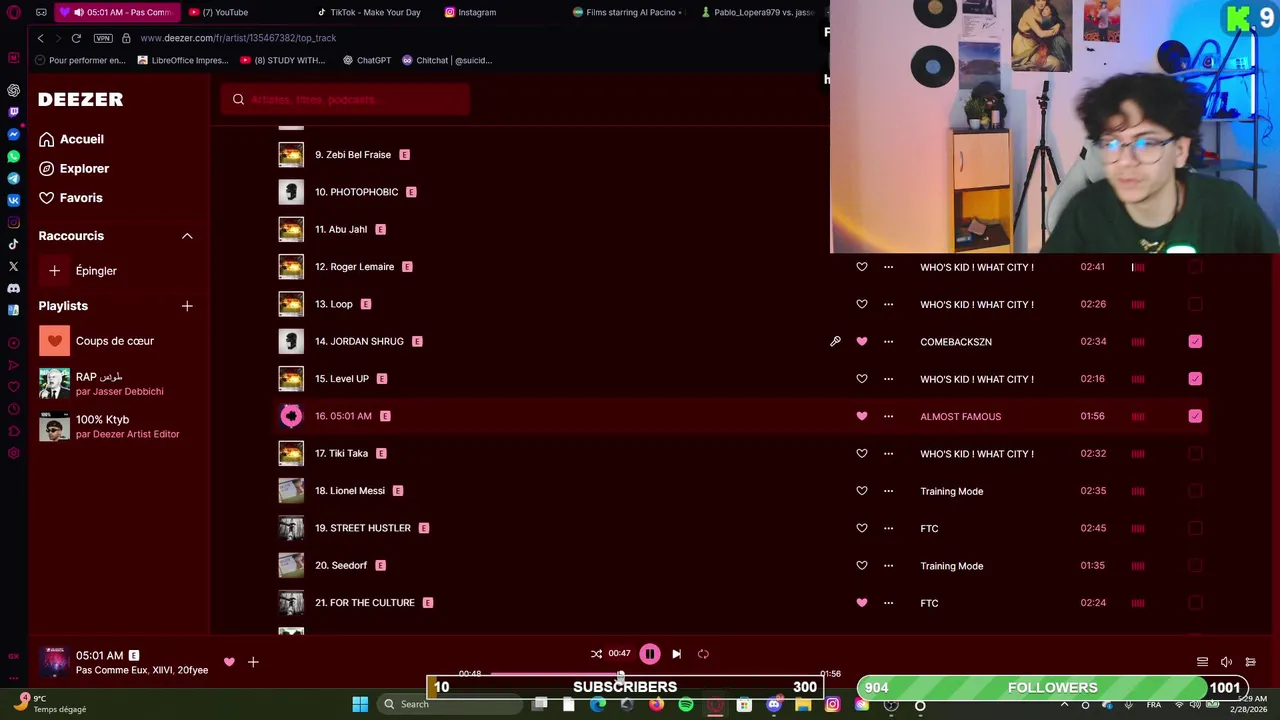This screenshot has height=720, width=1280.
Task: Unlike the track FOR THE CULTURE
Action: [862, 603]
